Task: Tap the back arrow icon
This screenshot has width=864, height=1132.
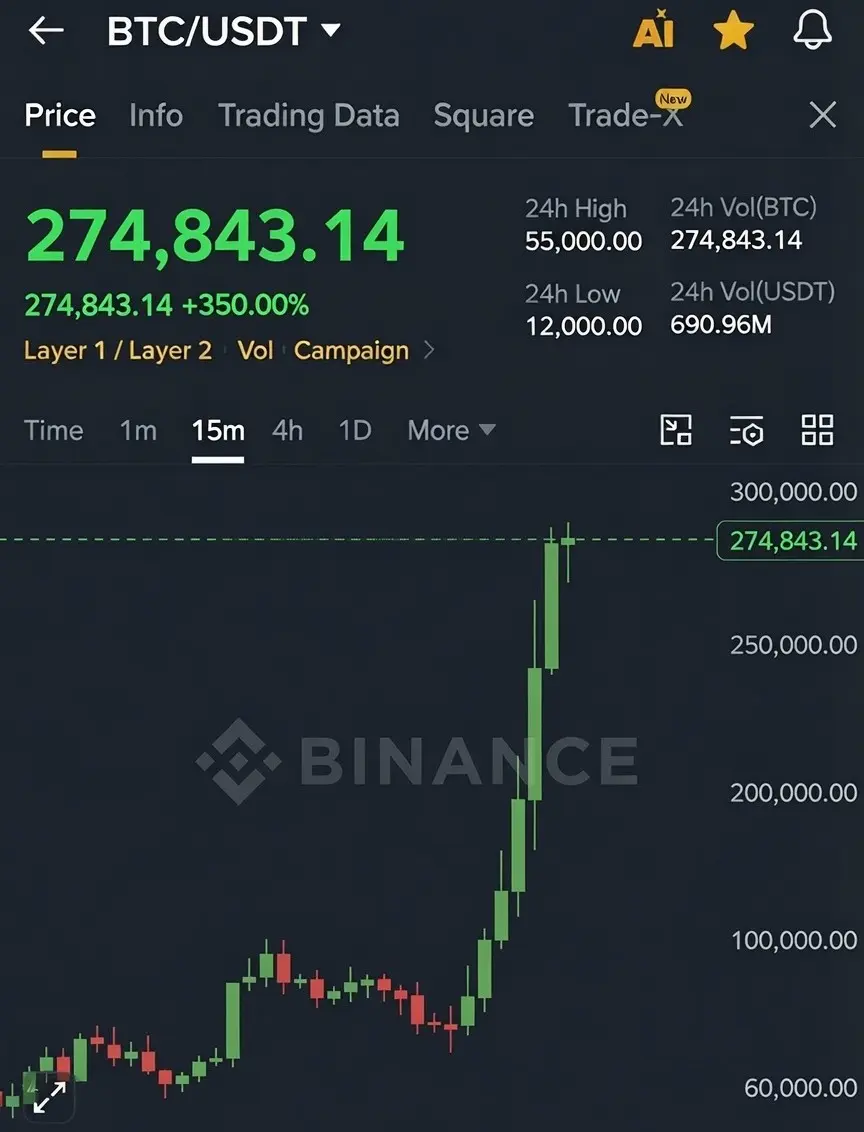Action: coord(46,31)
